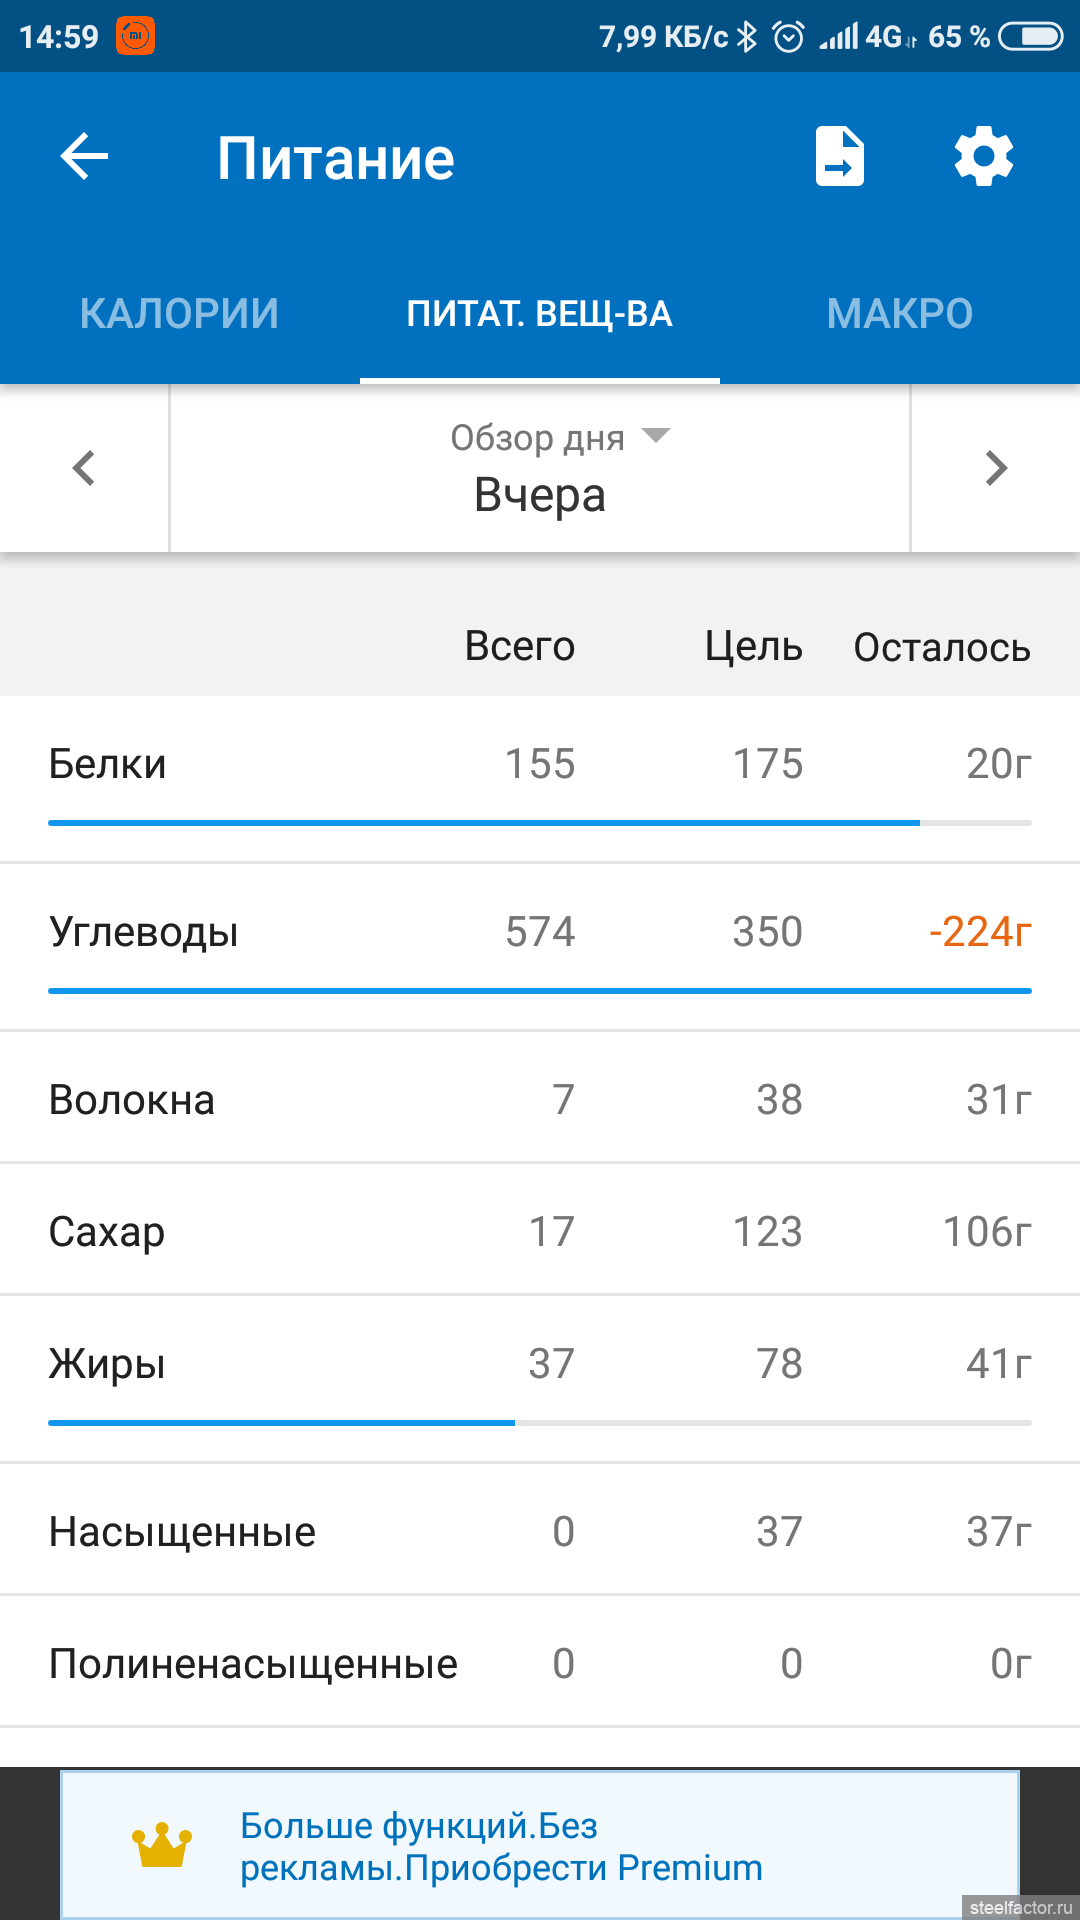Switch to the КАЛОРИИ tab
Image resolution: width=1080 pixels, height=1920 pixels.
tap(179, 314)
